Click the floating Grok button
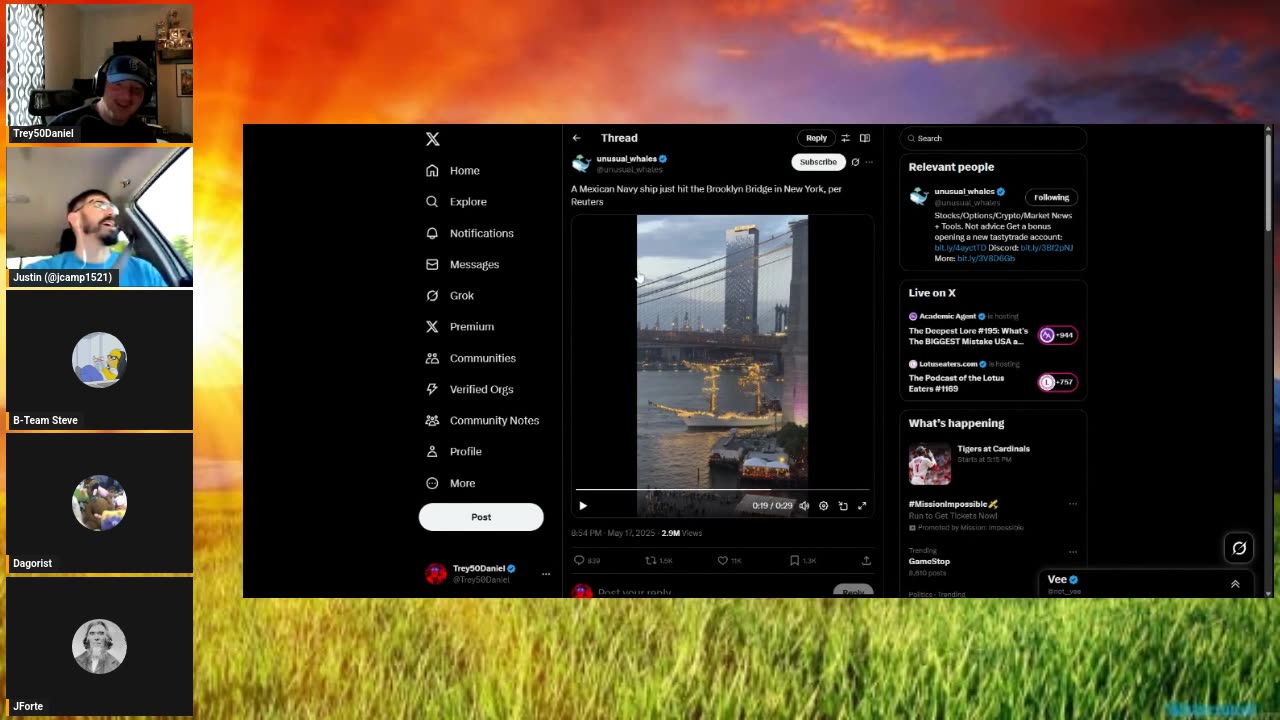Image resolution: width=1280 pixels, height=720 pixels. tap(1239, 548)
